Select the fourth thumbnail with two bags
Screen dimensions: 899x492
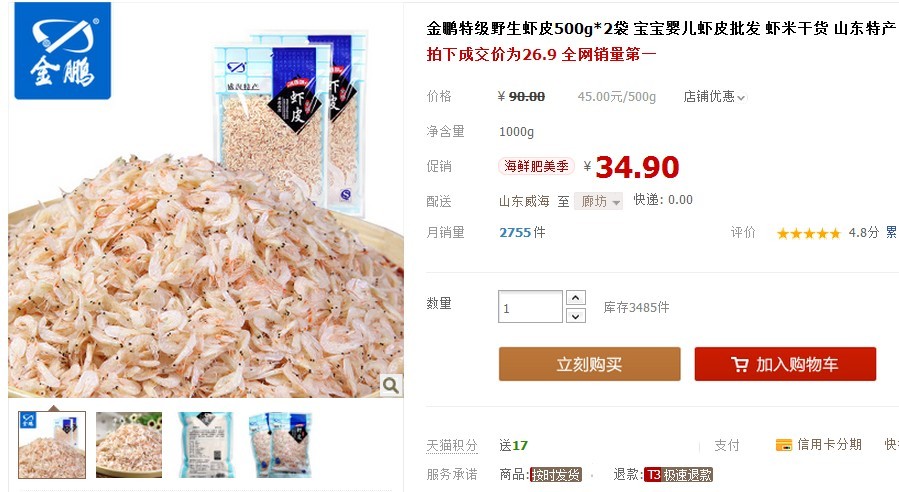(280, 445)
